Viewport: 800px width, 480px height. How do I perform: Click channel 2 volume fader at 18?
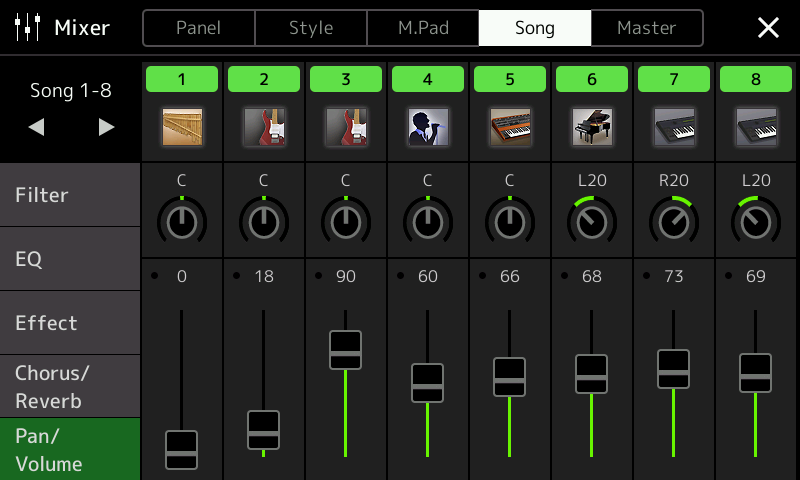pos(264,430)
